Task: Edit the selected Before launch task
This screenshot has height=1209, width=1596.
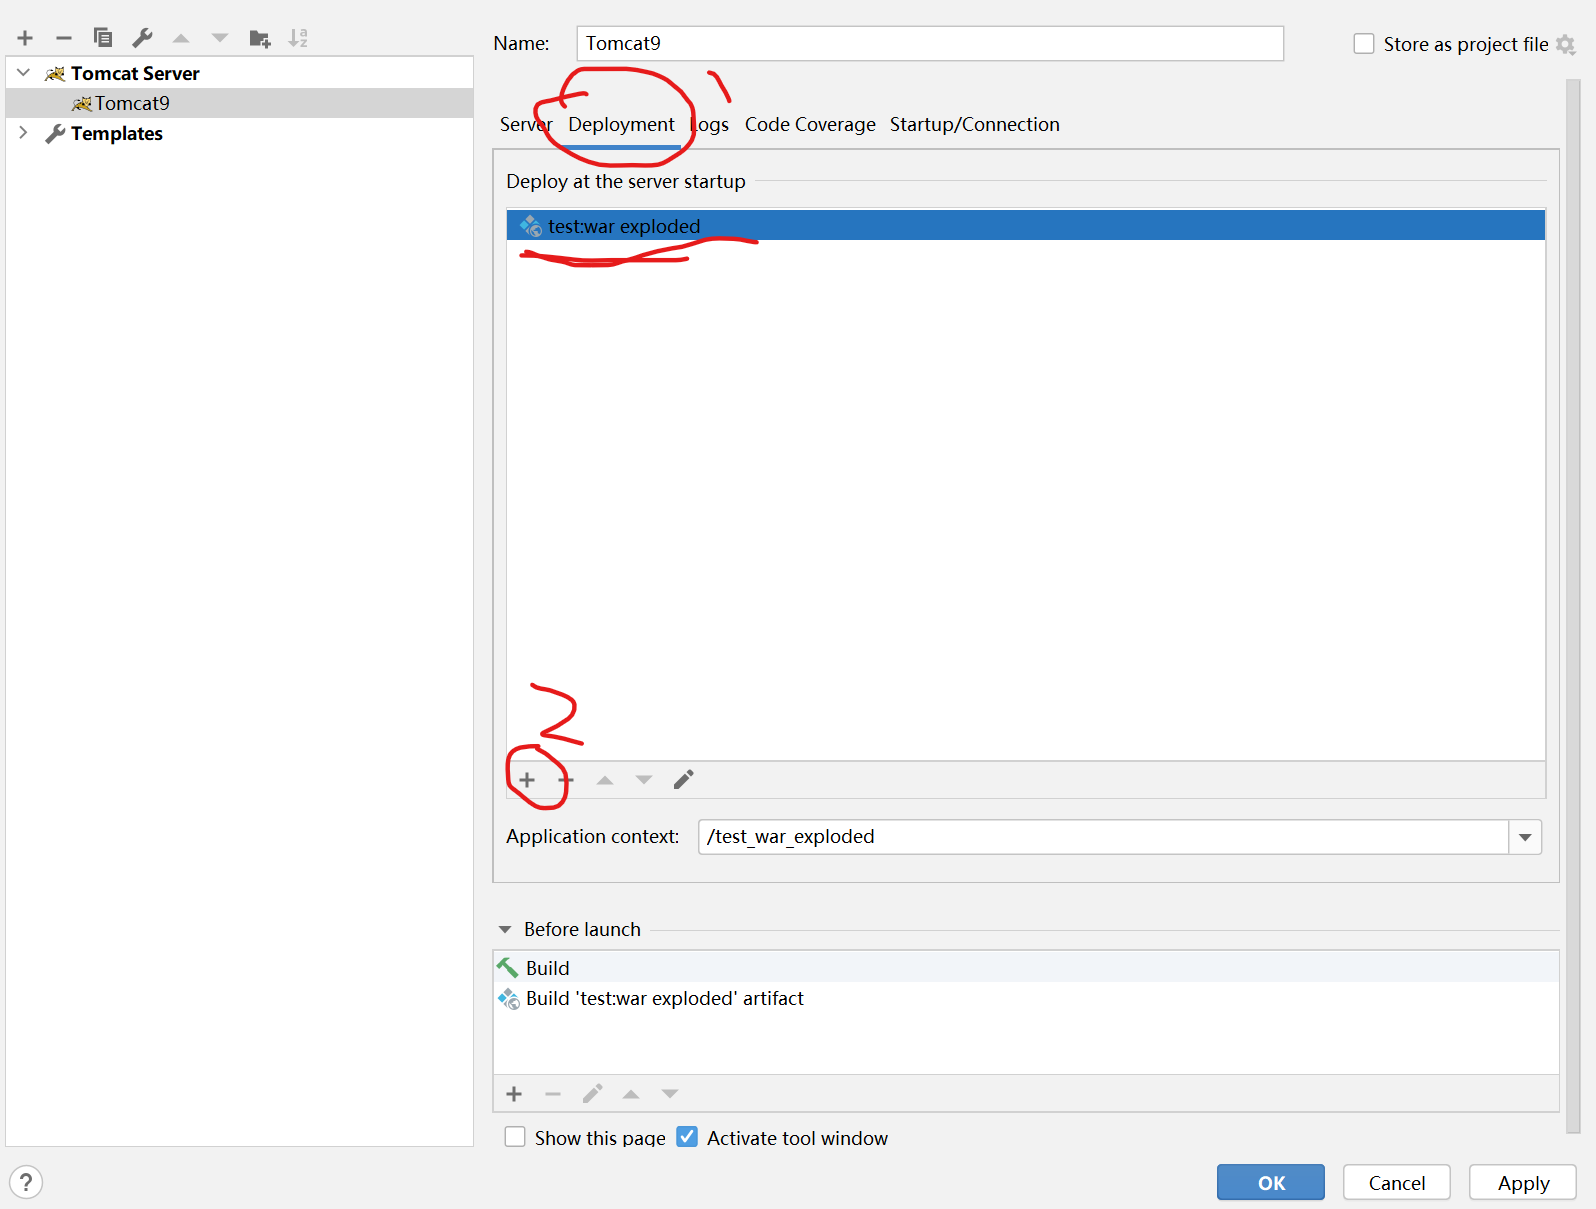Action: click(592, 1094)
